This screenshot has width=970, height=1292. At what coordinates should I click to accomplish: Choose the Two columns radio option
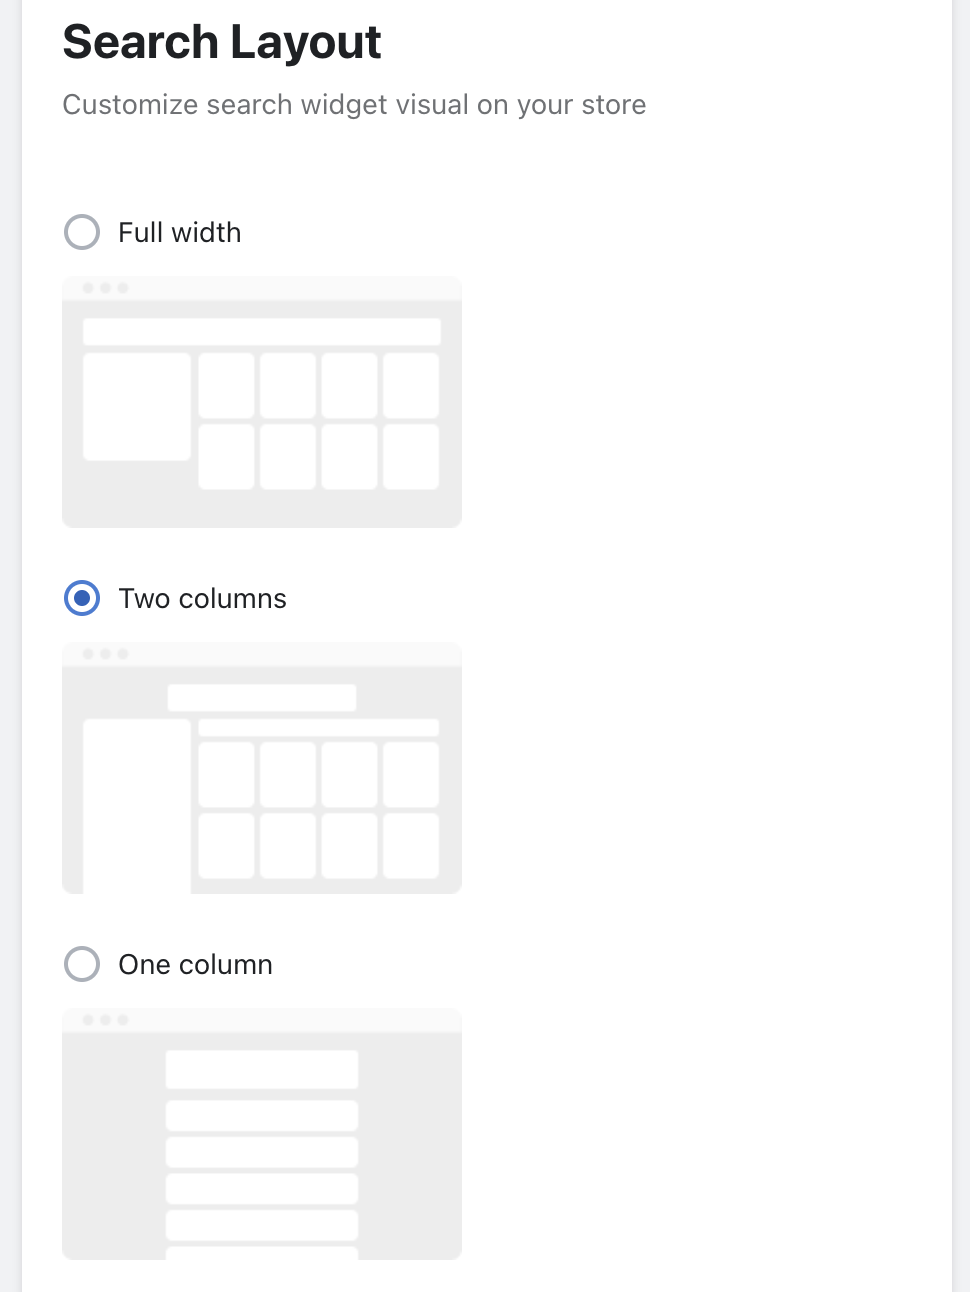coord(82,598)
